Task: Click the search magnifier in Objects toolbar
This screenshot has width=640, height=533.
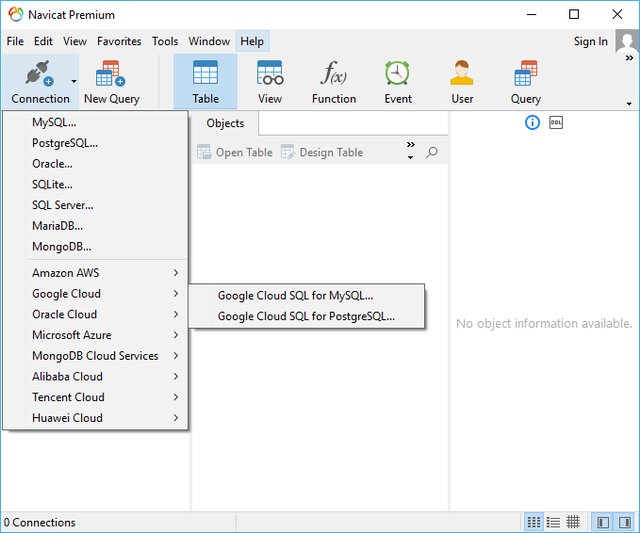Action: pyautogui.click(x=432, y=153)
